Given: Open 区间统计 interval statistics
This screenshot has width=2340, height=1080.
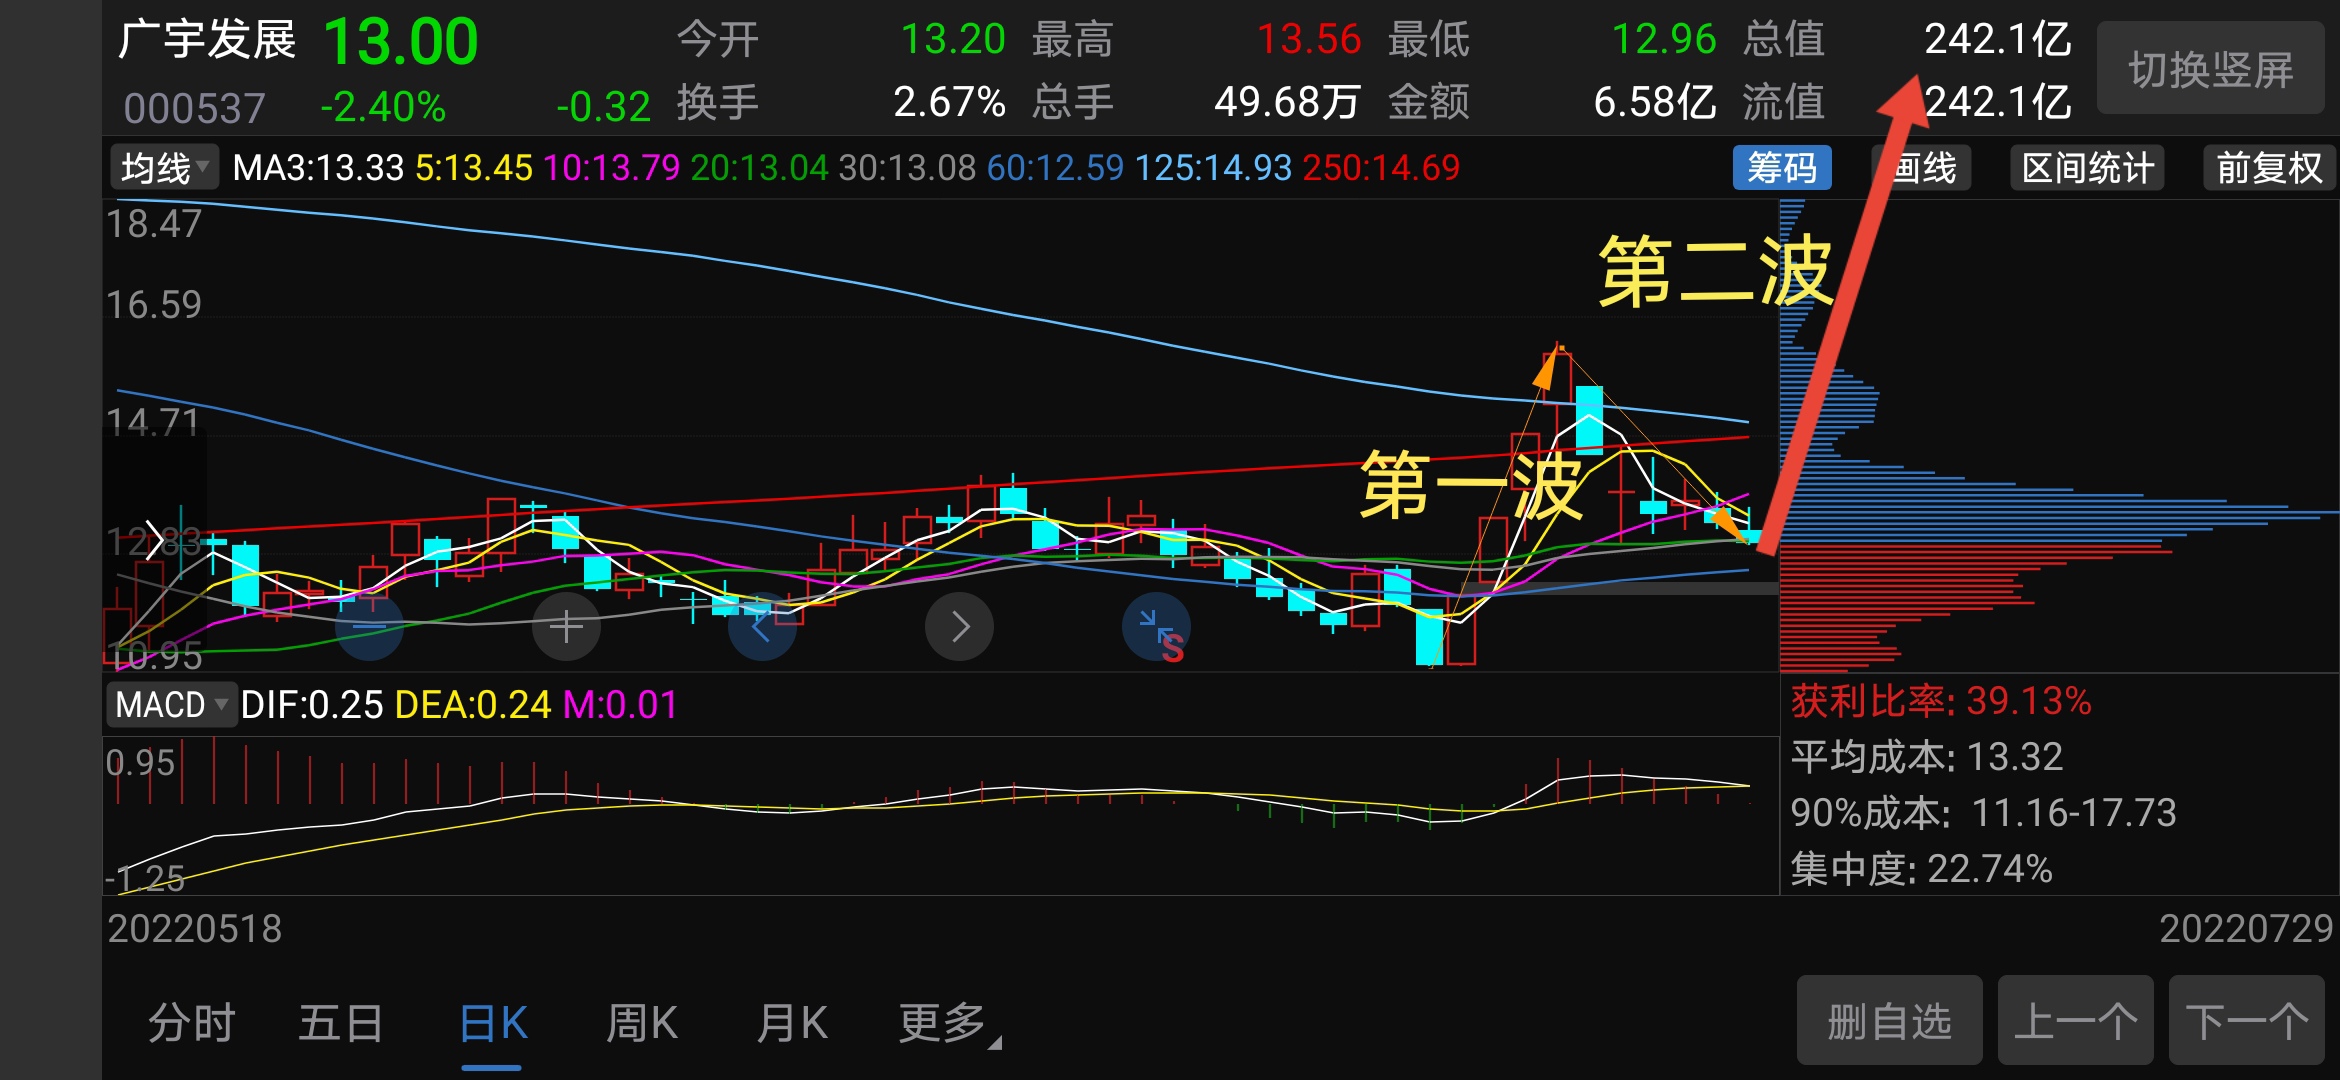Looking at the screenshot, I should (x=2086, y=168).
